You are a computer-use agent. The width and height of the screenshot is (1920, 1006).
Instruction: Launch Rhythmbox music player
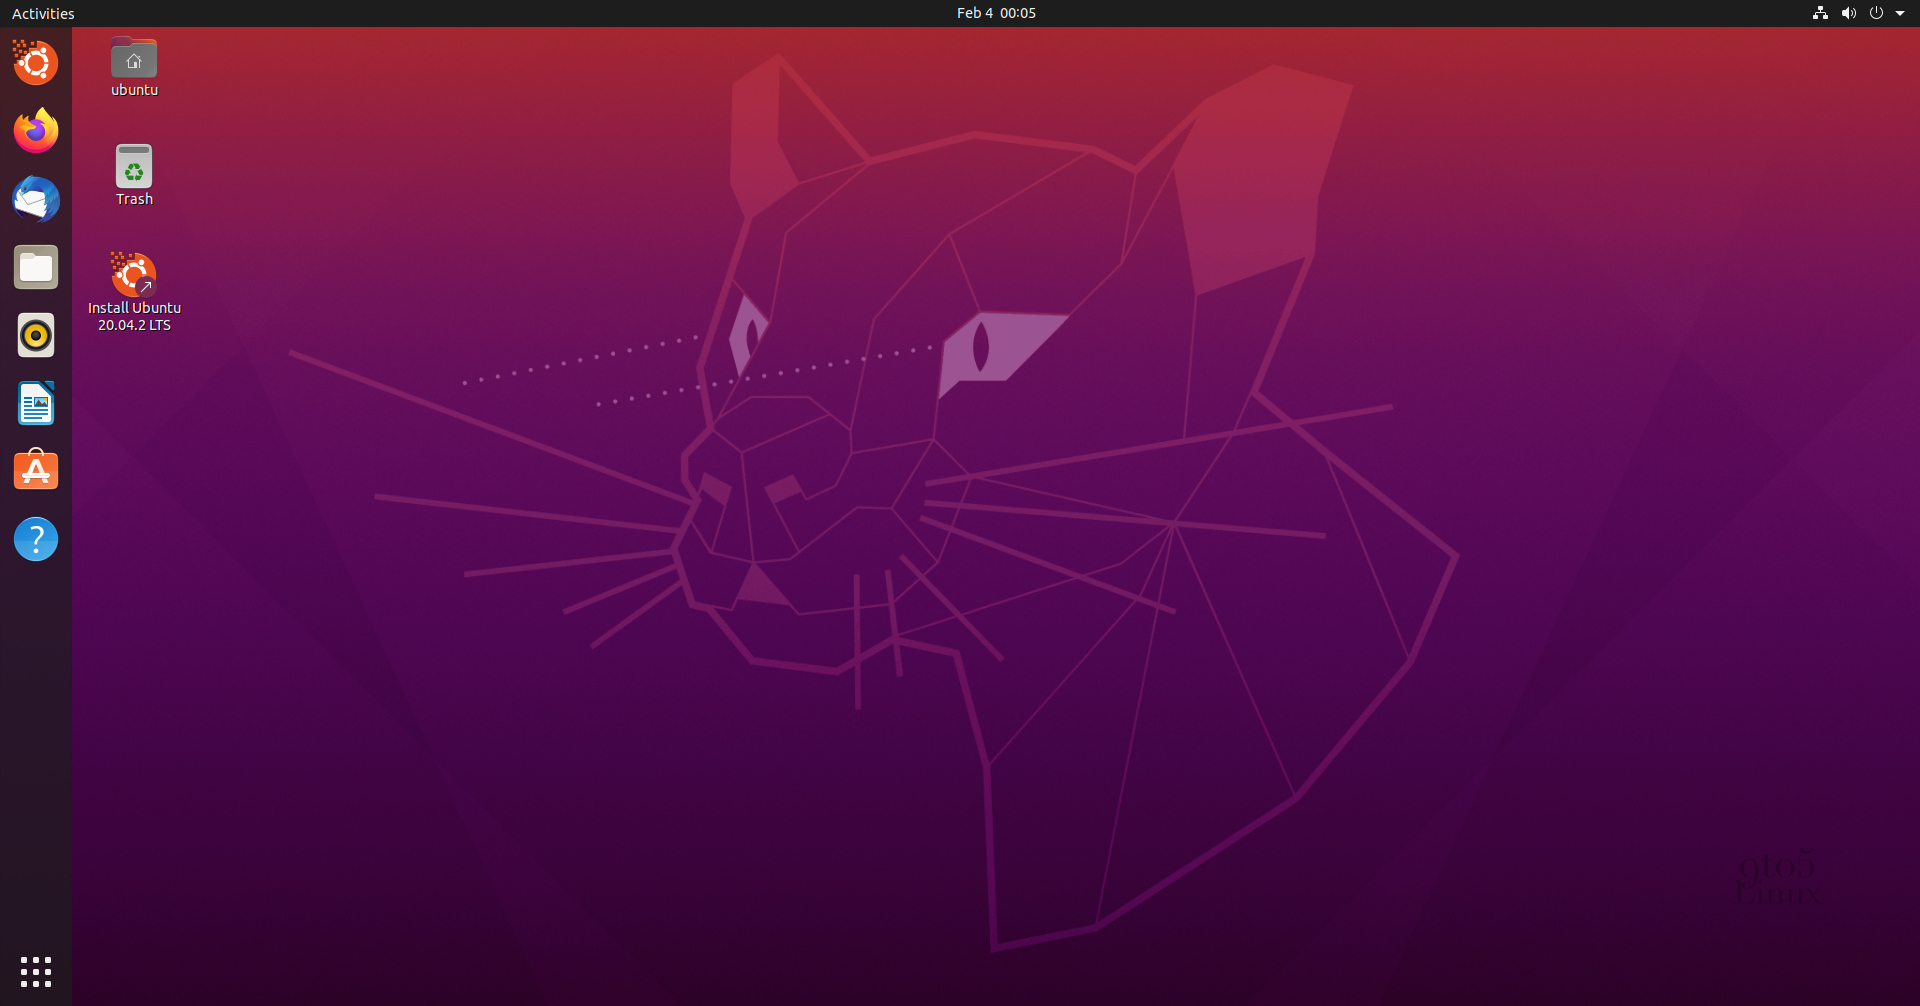[36, 335]
